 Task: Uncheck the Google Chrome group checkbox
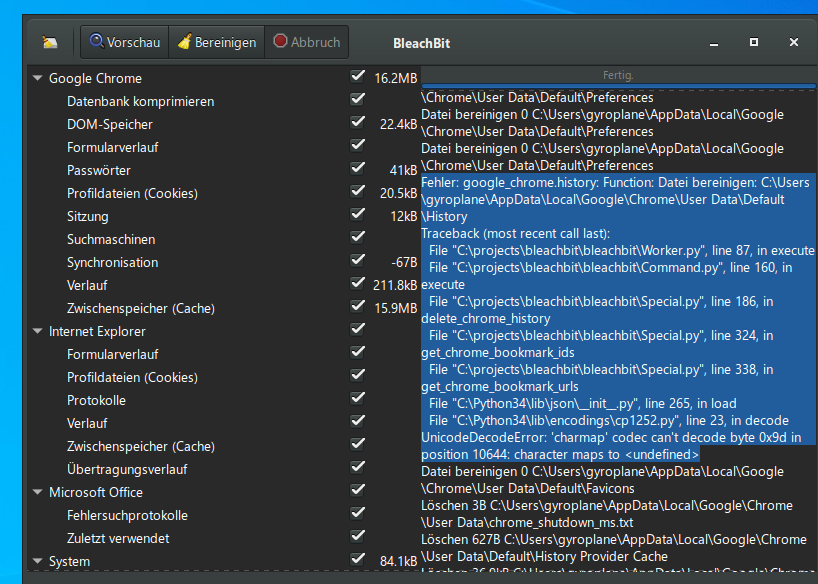click(x=357, y=77)
